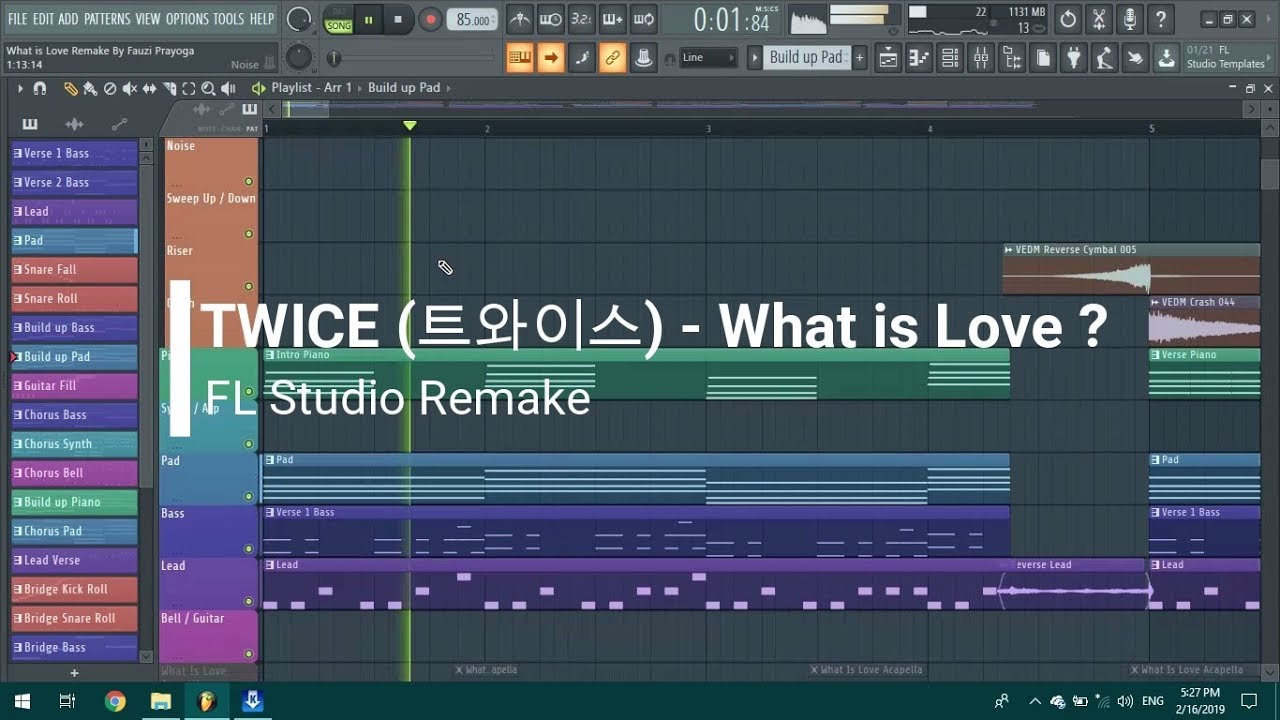Open the plugin picker plug icon
This screenshot has width=1280, height=720.
[1074, 58]
